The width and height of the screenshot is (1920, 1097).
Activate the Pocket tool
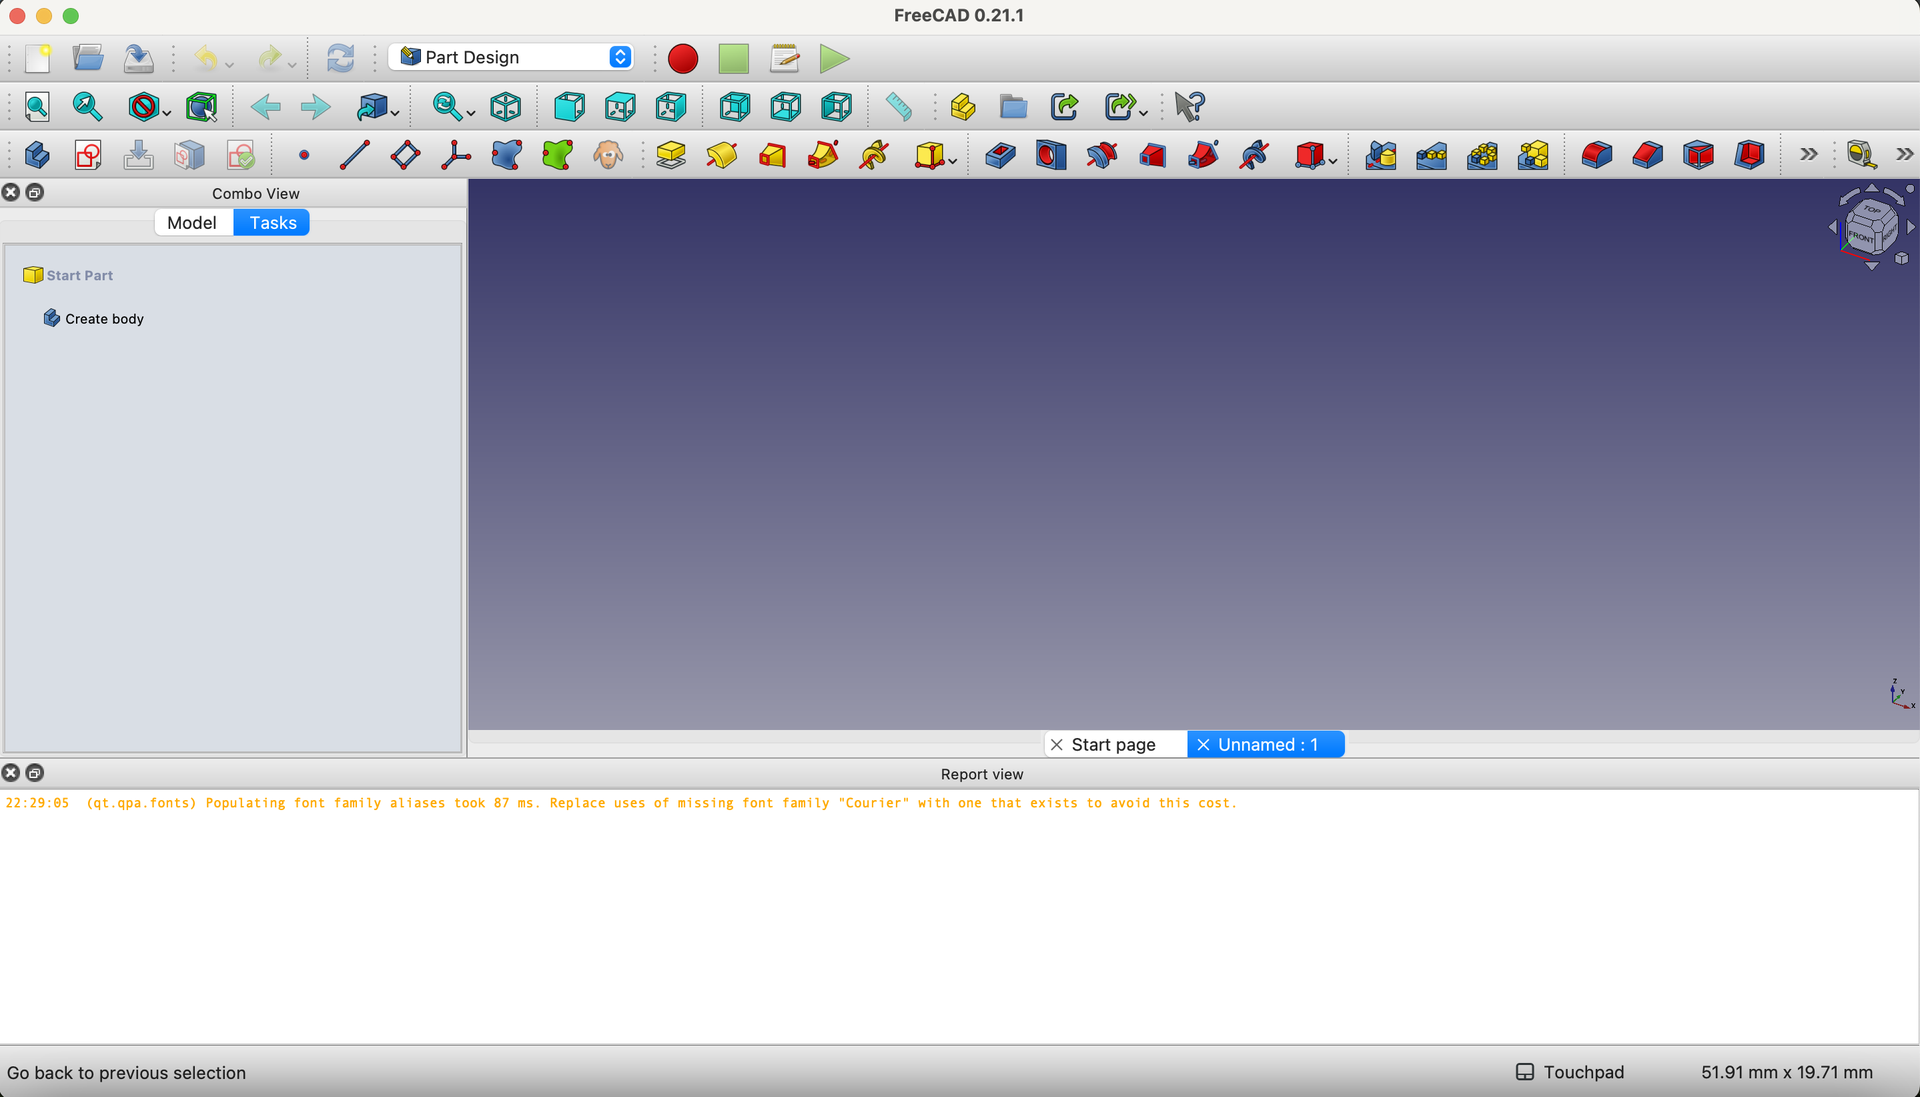pos(999,155)
